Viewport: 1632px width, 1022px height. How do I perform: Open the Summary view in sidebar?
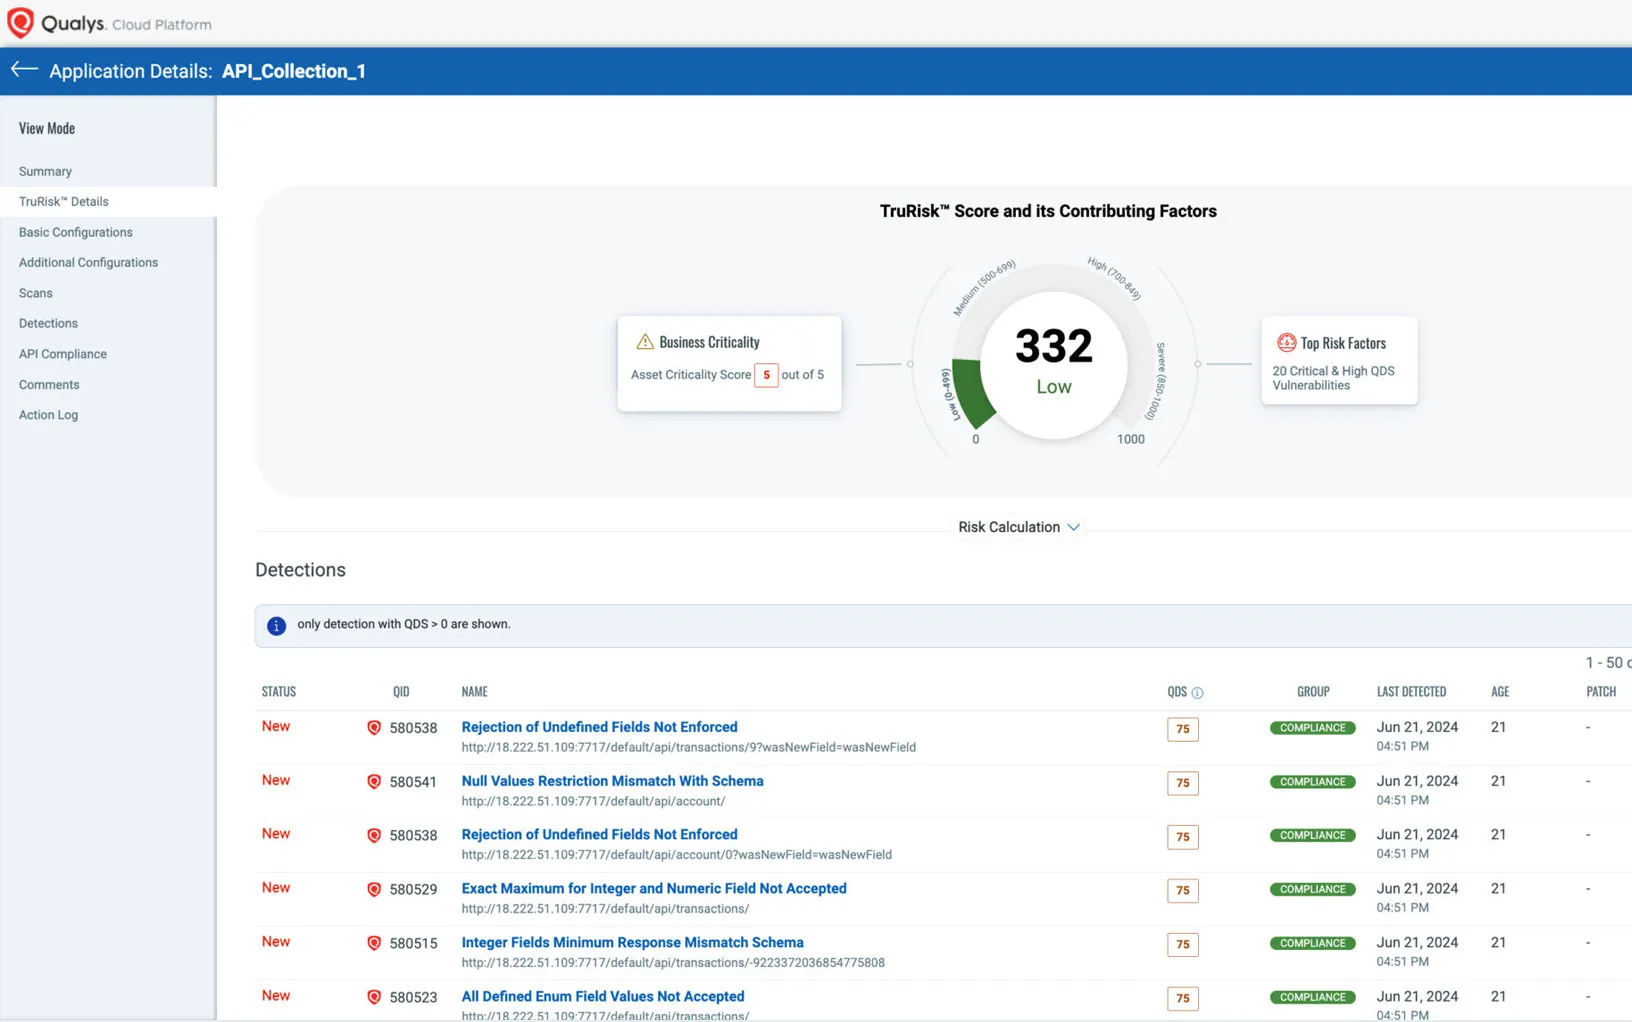tap(45, 171)
